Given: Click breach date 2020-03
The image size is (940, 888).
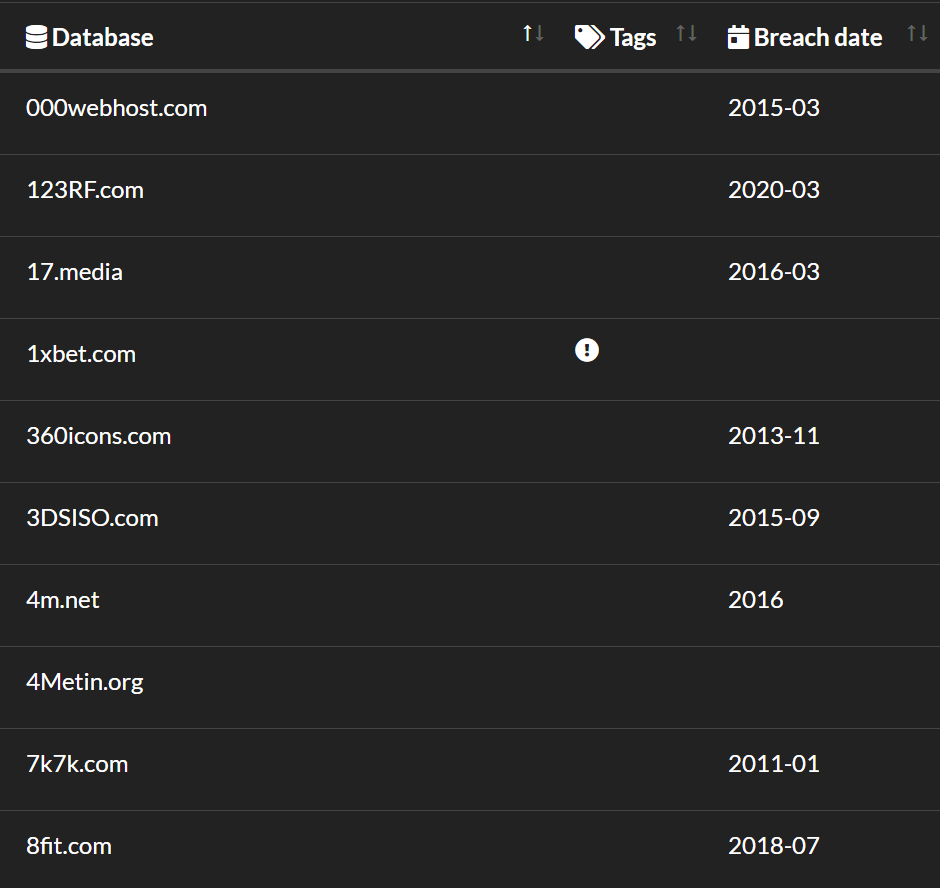Looking at the screenshot, I should 773,190.
